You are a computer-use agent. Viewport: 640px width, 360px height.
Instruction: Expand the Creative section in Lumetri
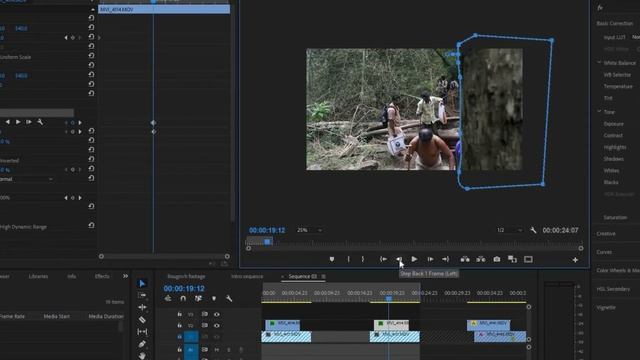point(606,233)
